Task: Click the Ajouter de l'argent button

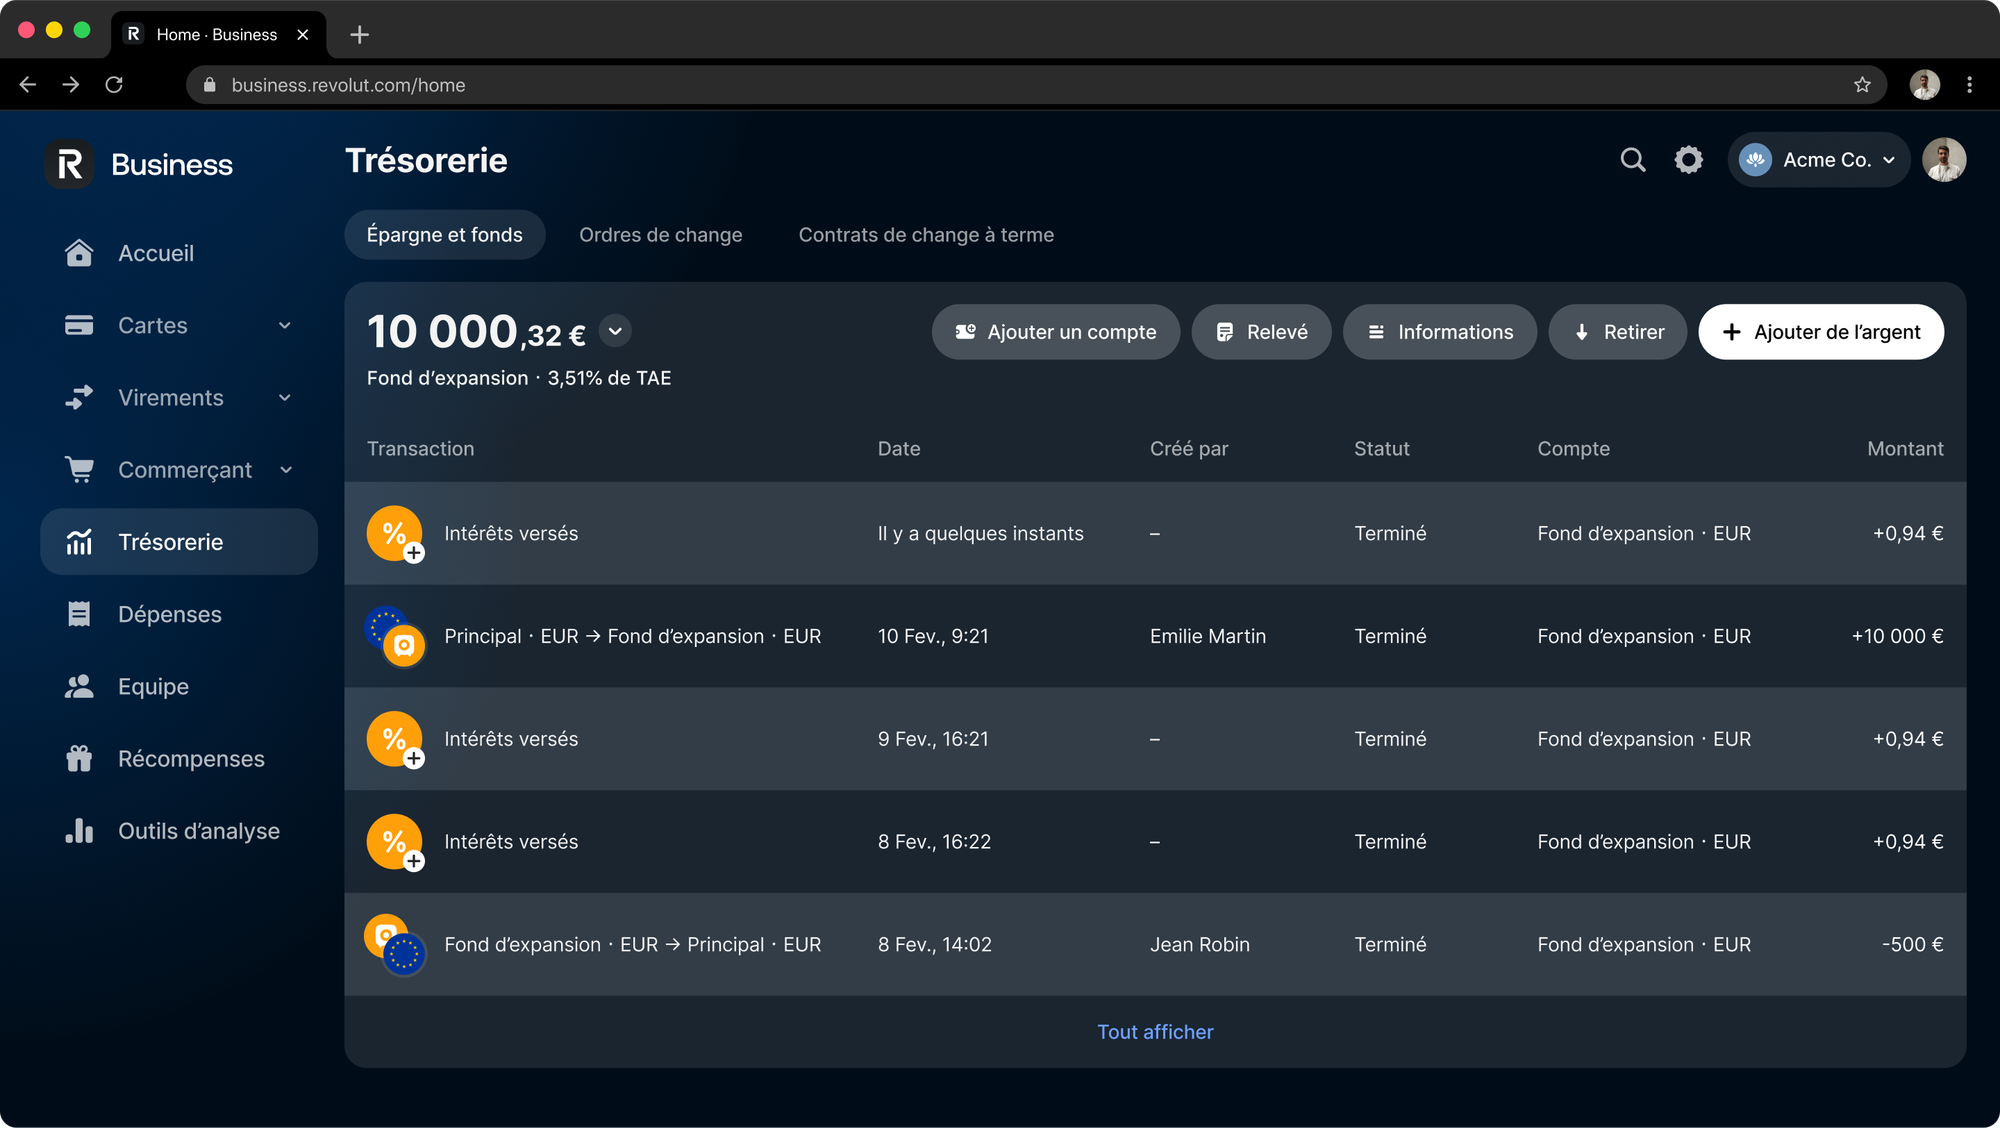Action: pos(1820,332)
